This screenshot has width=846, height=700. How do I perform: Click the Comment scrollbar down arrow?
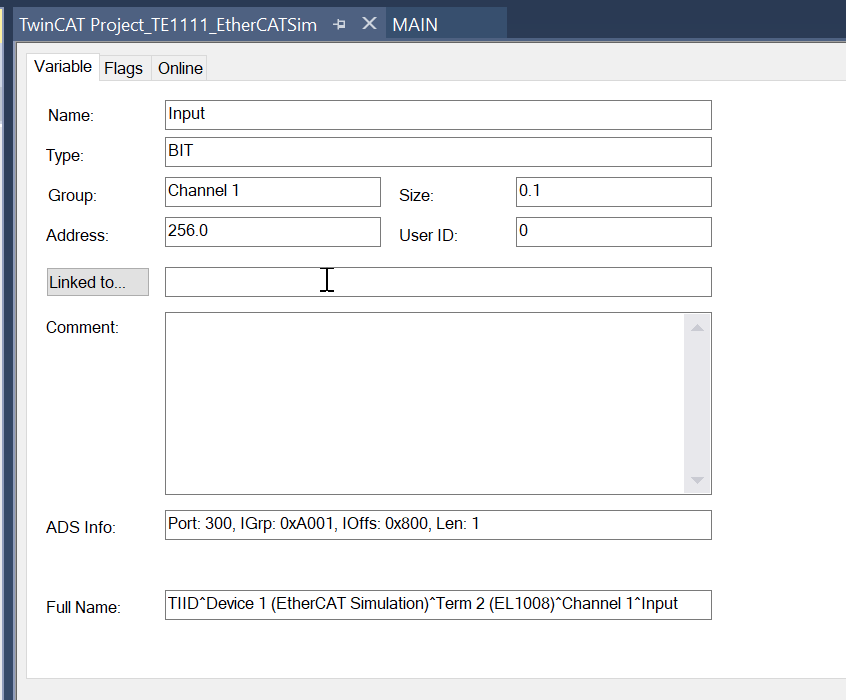[x=697, y=480]
